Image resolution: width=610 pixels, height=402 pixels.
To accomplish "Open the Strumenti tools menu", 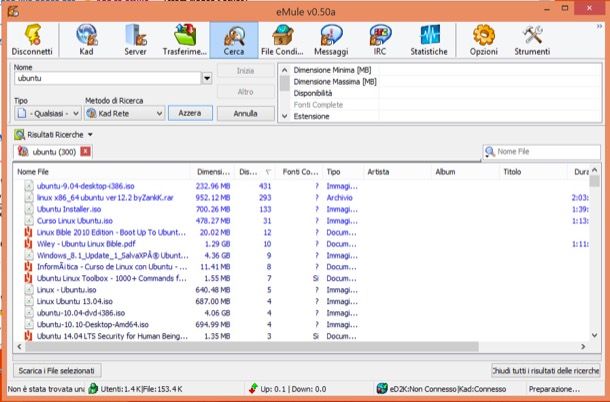I will tap(532, 40).
